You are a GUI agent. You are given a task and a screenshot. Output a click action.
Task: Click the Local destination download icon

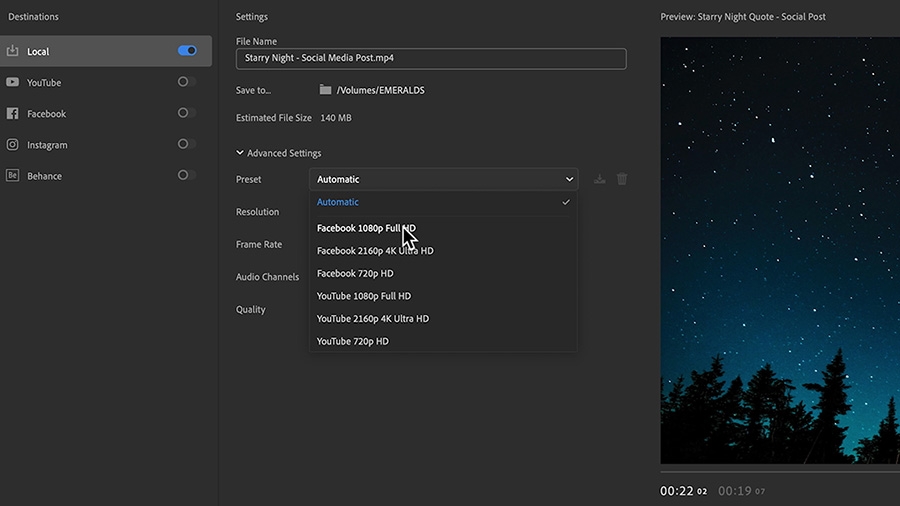pyautogui.click(x=12, y=51)
